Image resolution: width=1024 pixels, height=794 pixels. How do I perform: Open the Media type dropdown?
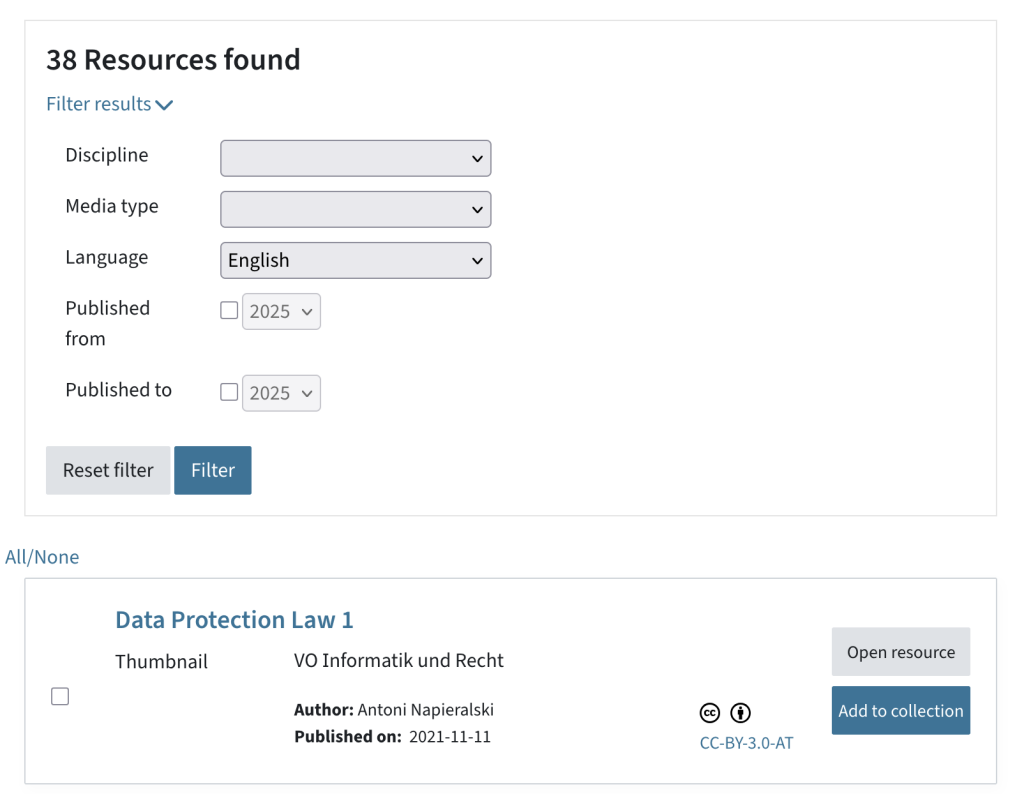[x=355, y=209]
